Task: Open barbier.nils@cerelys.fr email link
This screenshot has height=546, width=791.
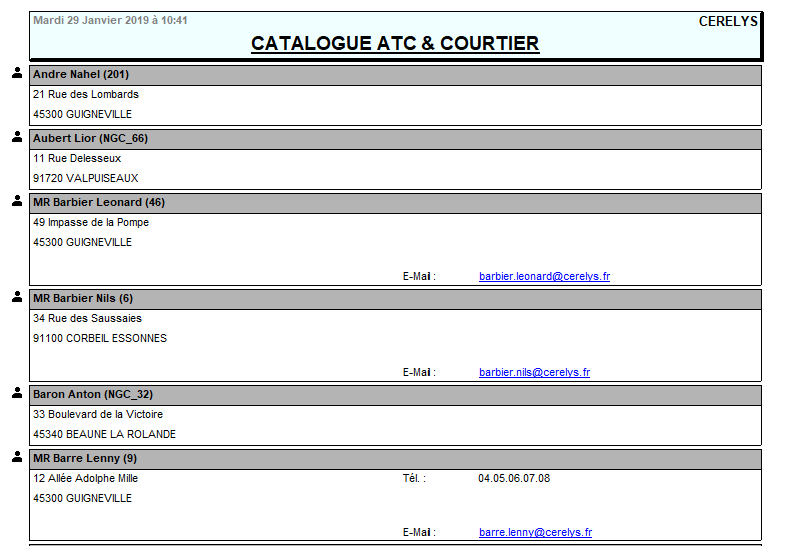Action: click(534, 372)
